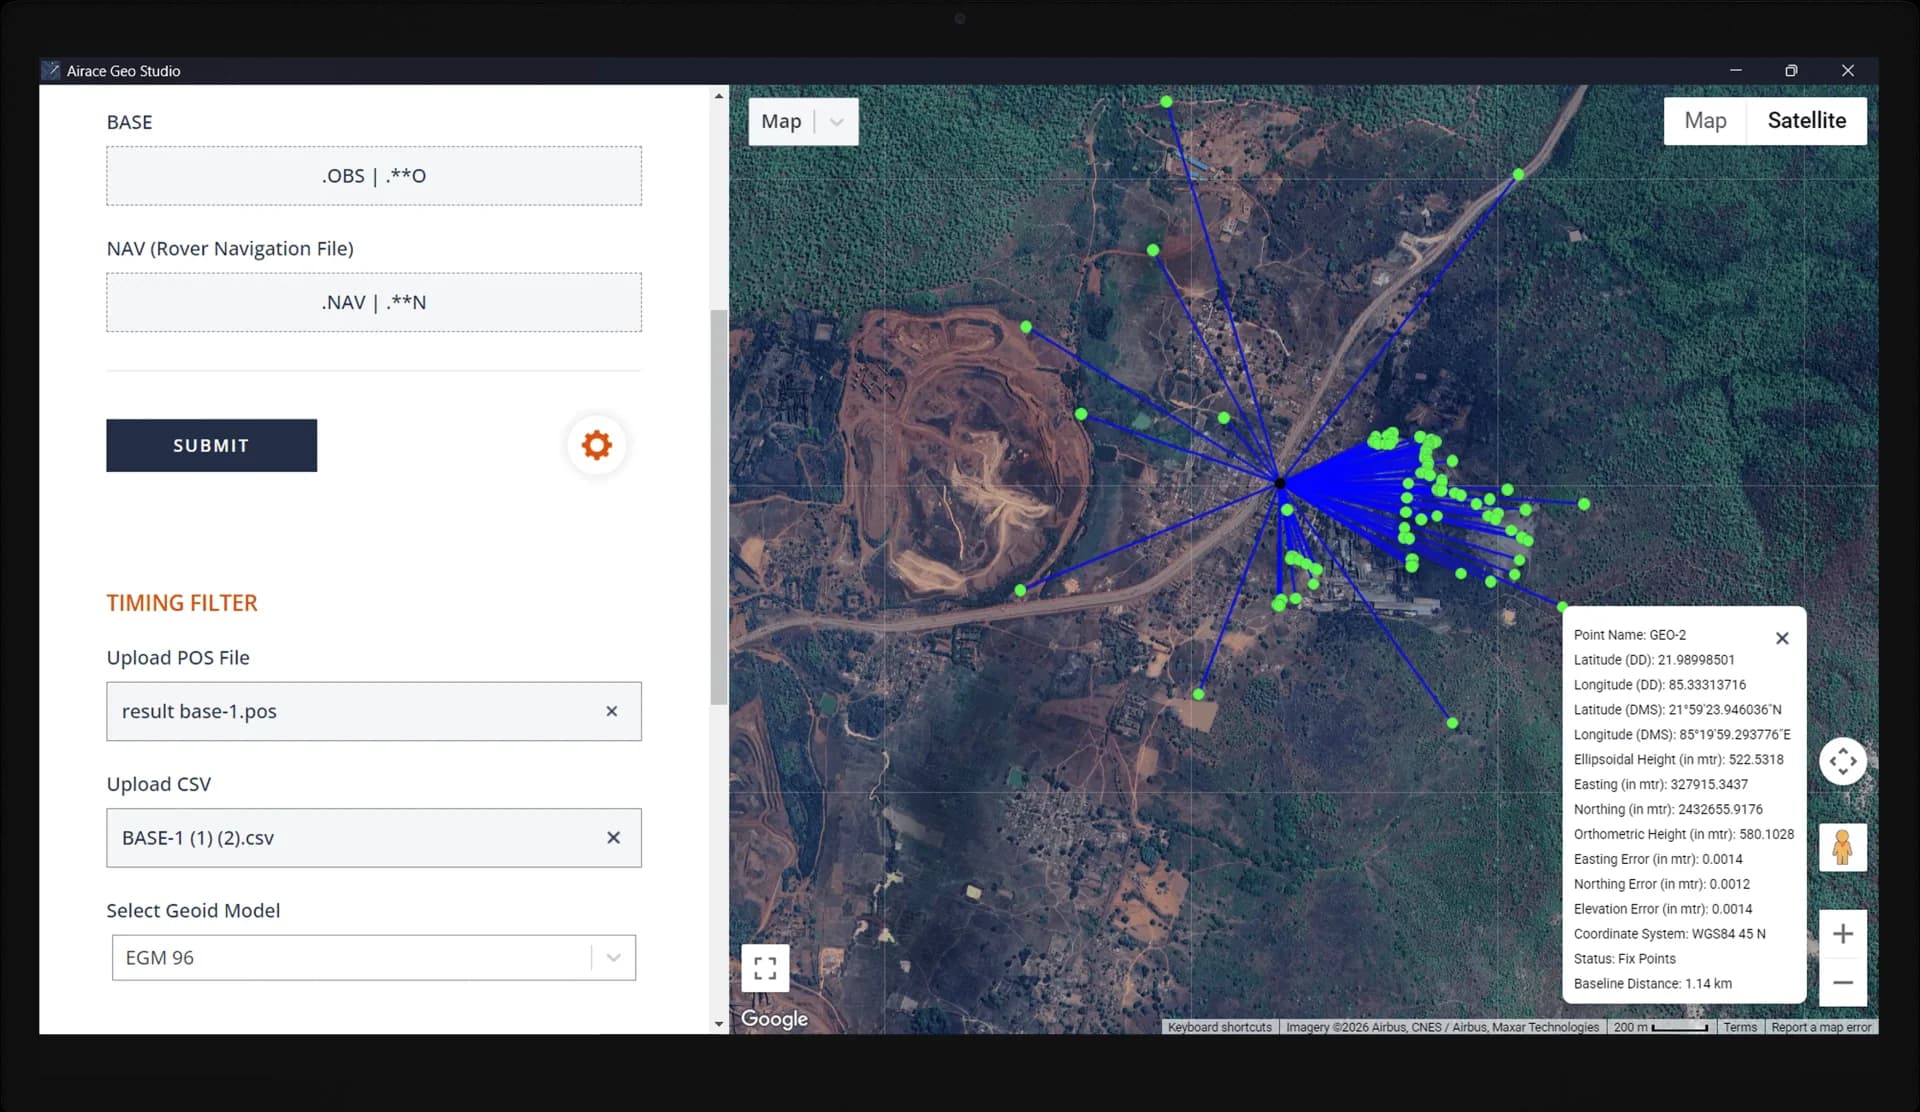Click the 'Ellipsoidal Height (in mtr): 522.5318' line

click(1678, 759)
